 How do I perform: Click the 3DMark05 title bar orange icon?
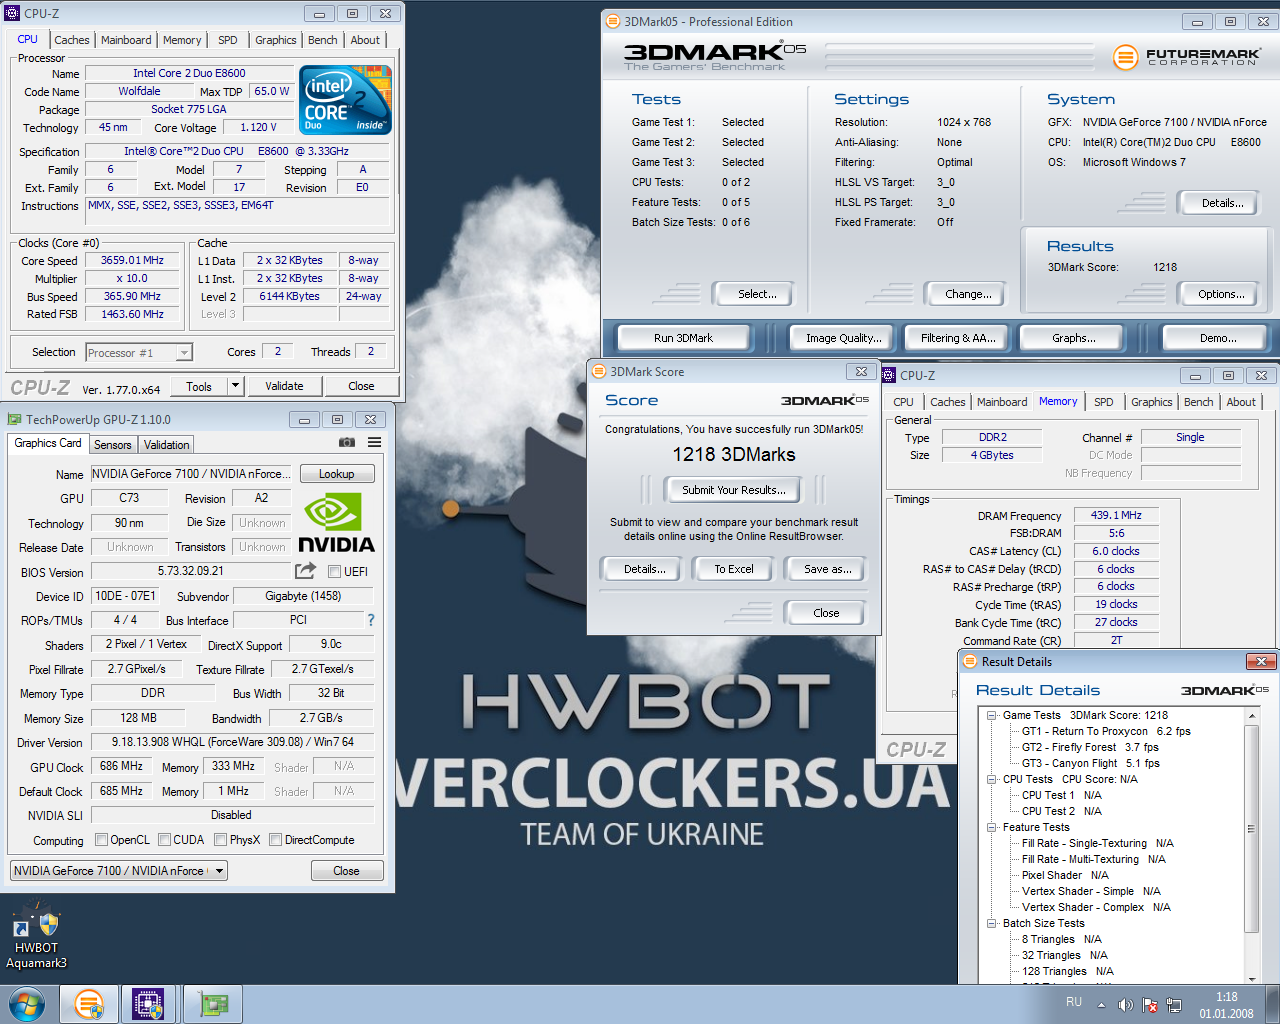pyautogui.click(x=613, y=21)
